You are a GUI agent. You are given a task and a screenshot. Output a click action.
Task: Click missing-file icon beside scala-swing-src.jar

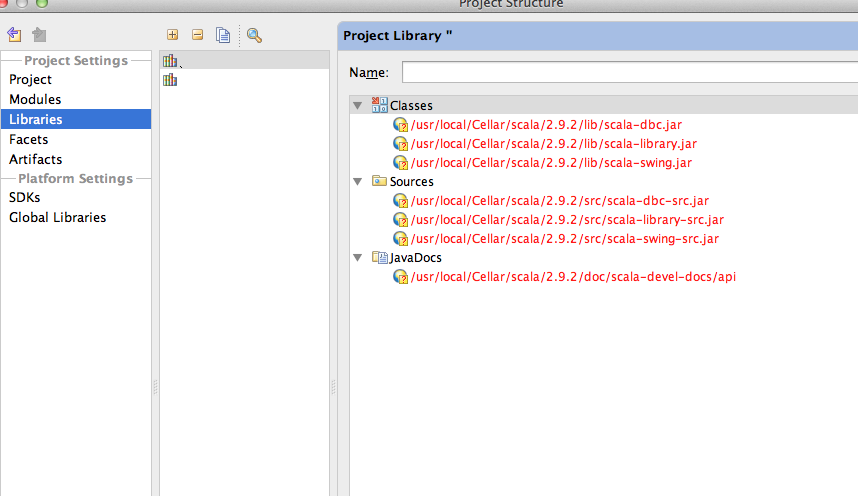click(x=401, y=239)
